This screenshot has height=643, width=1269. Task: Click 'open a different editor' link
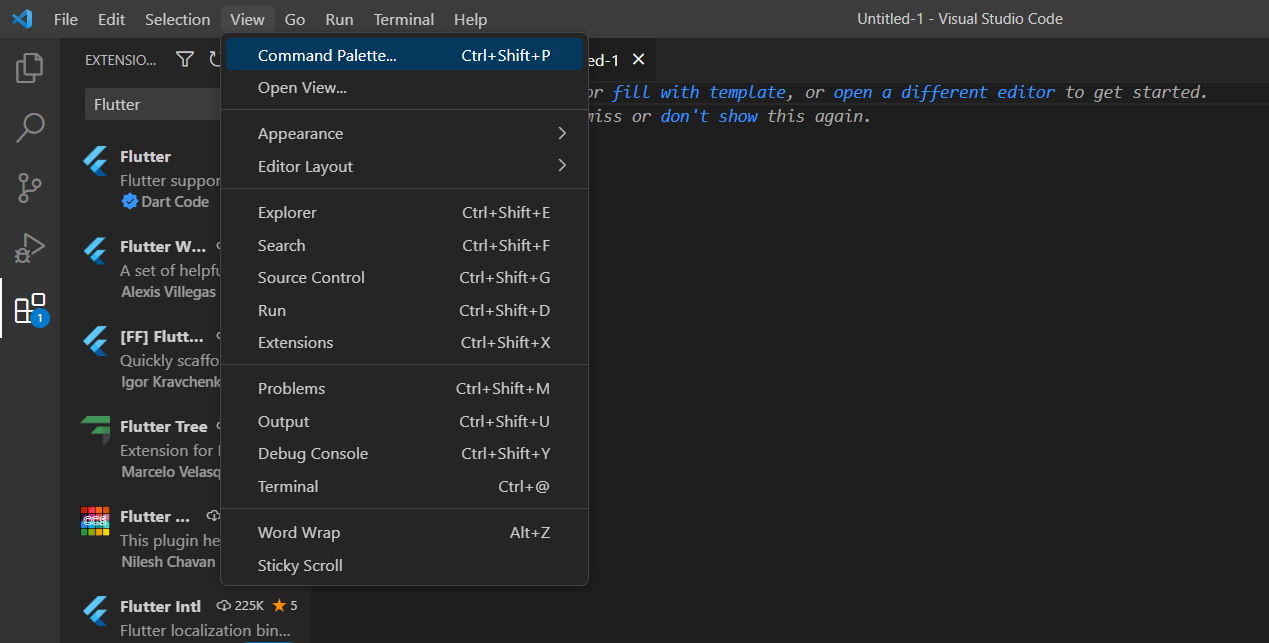pyautogui.click(x=944, y=92)
